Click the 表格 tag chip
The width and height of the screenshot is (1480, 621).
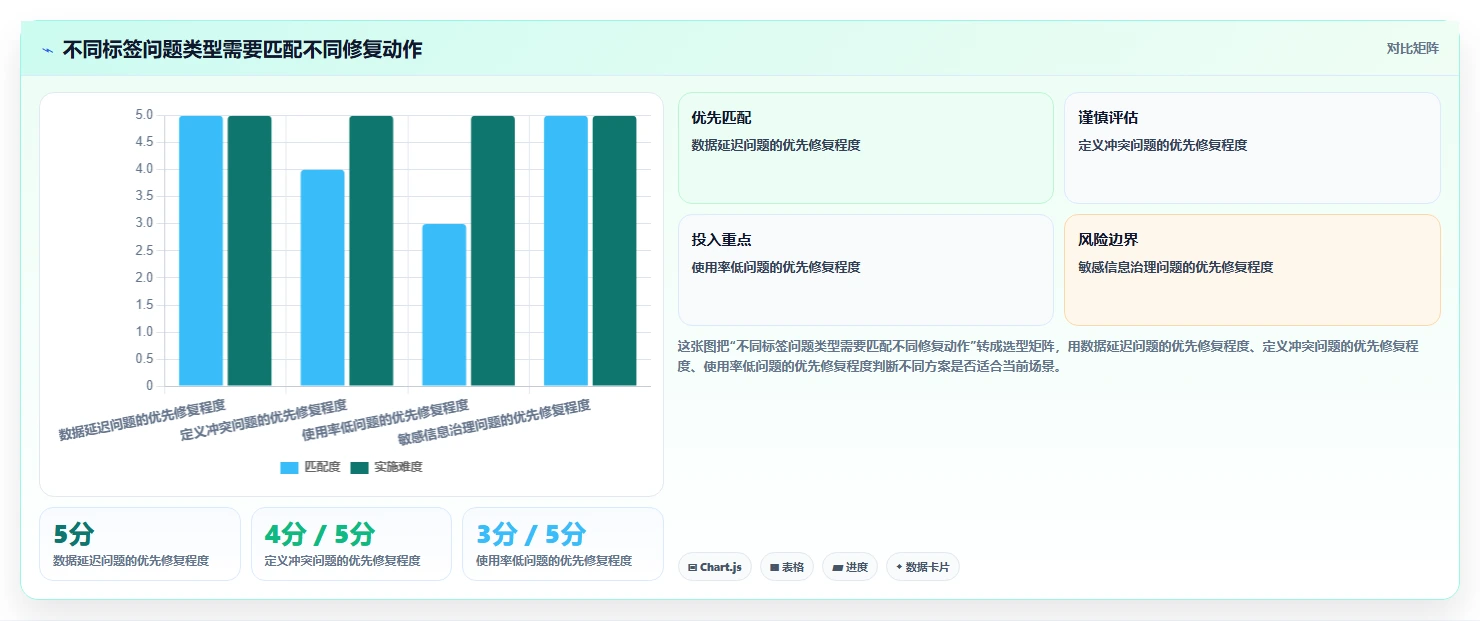tap(787, 567)
